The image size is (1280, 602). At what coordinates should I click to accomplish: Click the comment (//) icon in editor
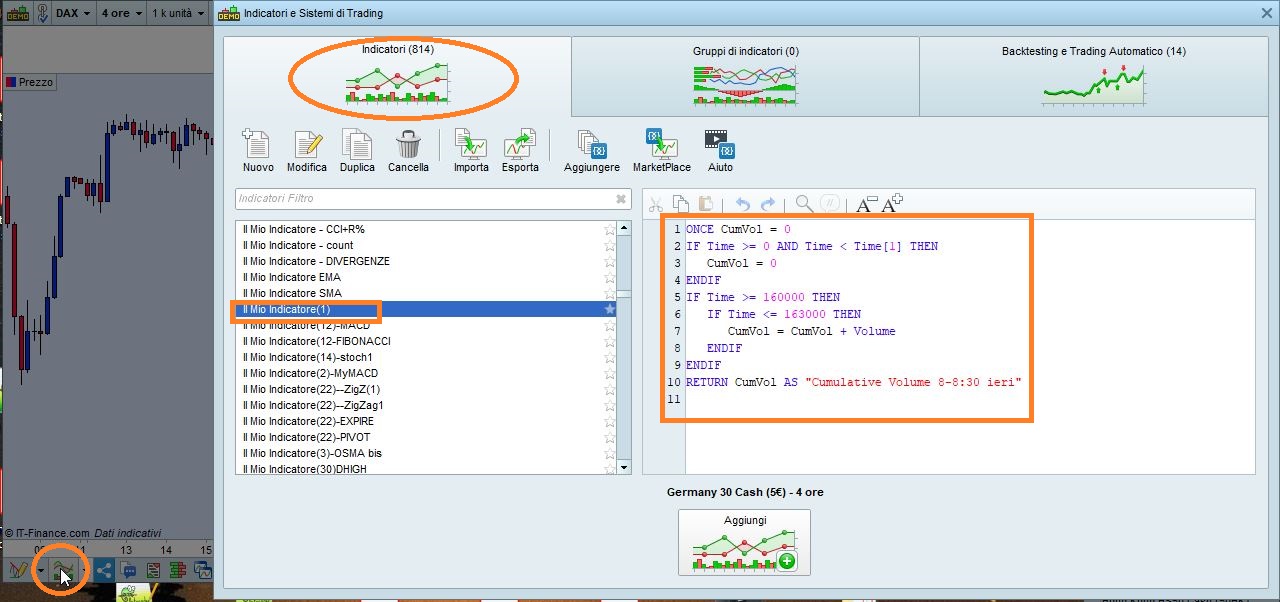(x=830, y=204)
